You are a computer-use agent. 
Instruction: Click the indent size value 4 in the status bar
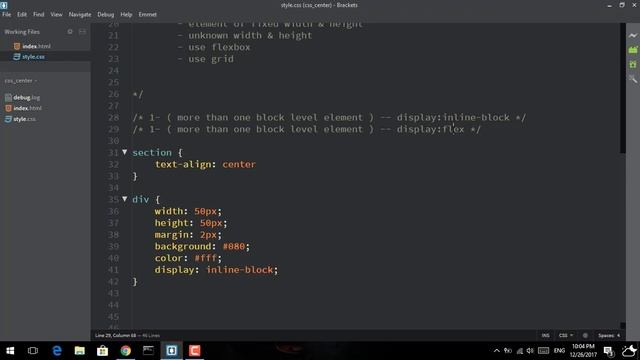click(x=618, y=336)
